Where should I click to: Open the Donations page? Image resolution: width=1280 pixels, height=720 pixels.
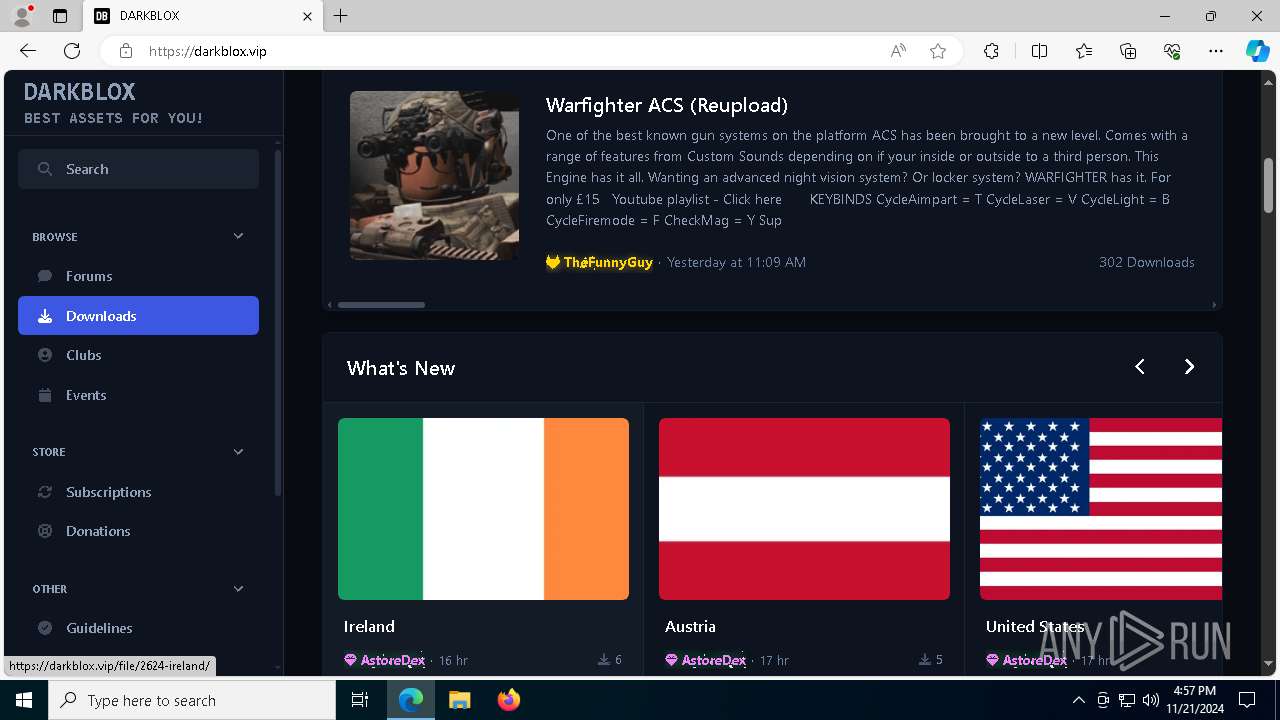[x=138, y=531]
